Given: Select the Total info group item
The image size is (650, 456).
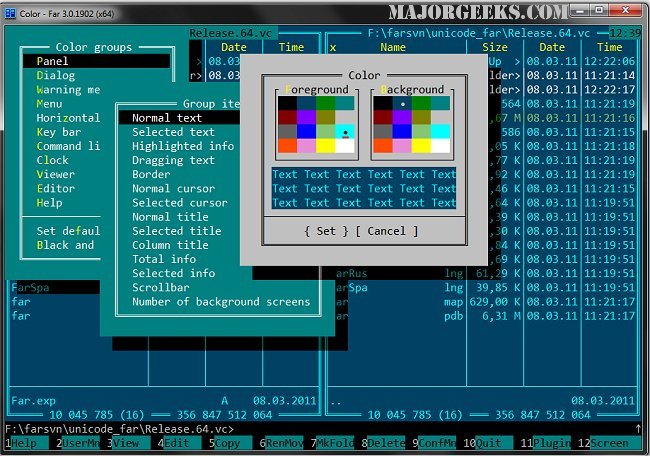Looking at the screenshot, I should tap(164, 259).
